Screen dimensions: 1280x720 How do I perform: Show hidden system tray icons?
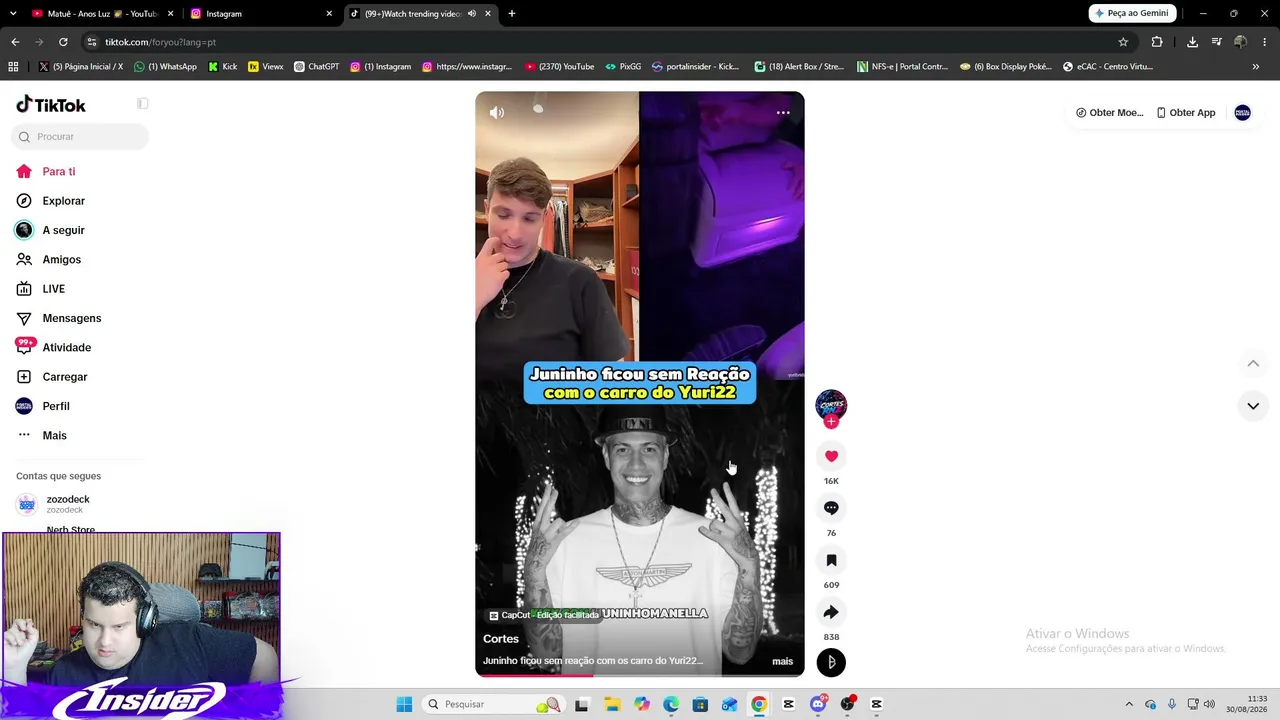[1129, 704]
